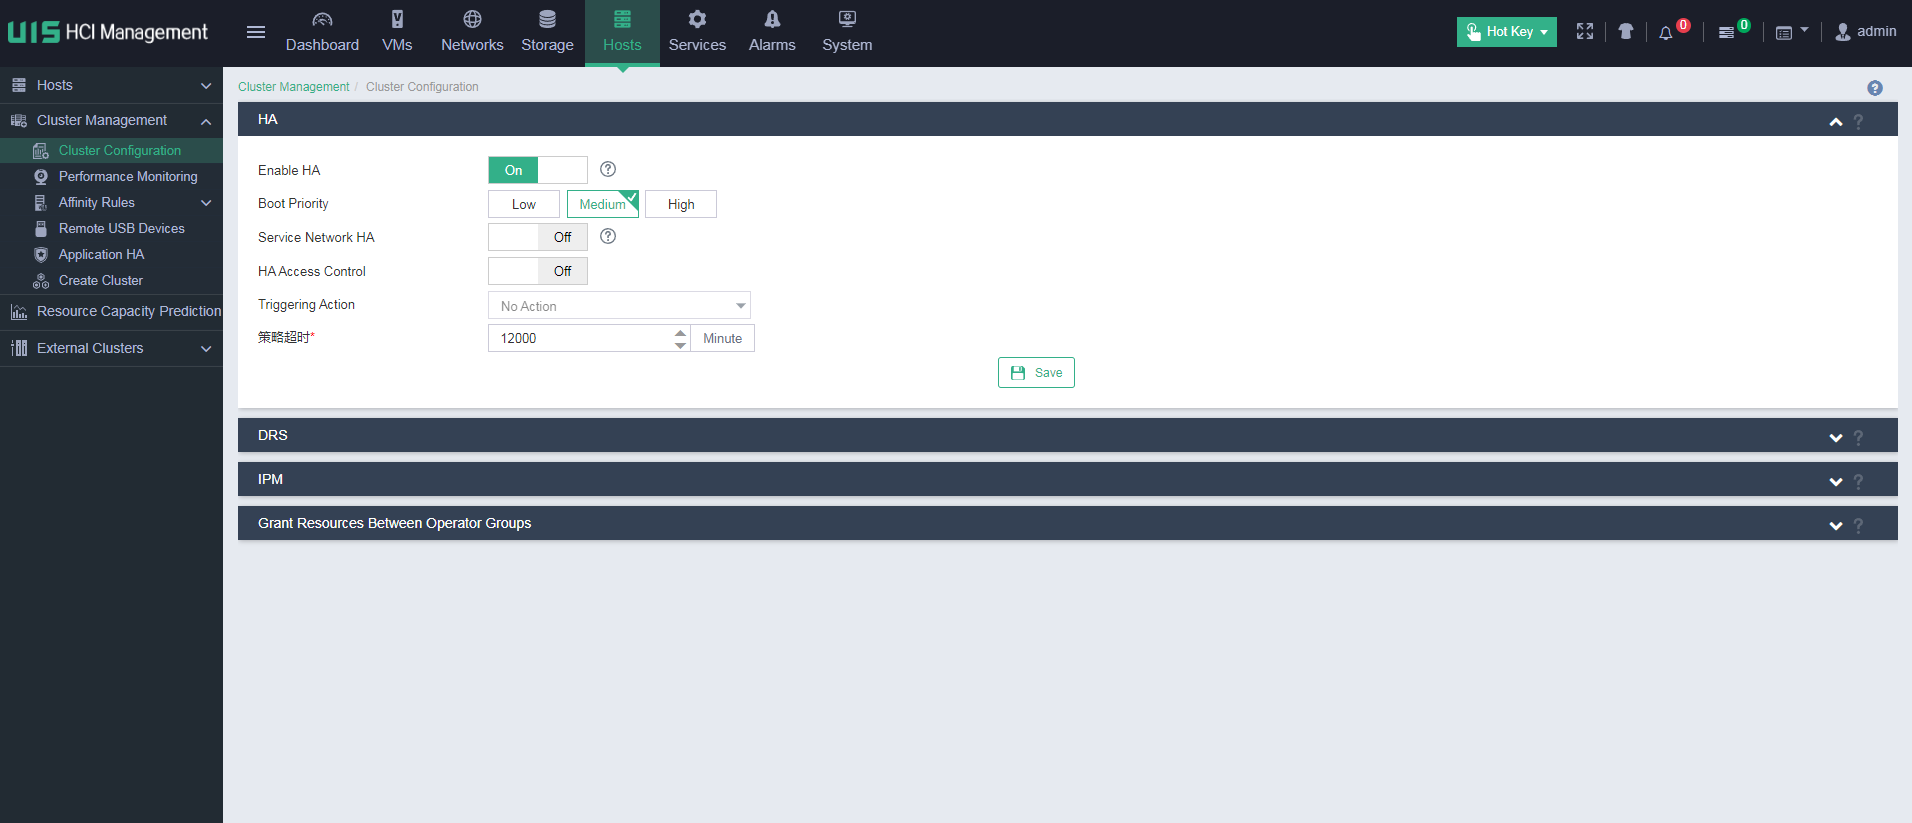This screenshot has height=823, width=1912.
Task: Click the Cluster Management breadcrumb link
Action: click(x=294, y=87)
